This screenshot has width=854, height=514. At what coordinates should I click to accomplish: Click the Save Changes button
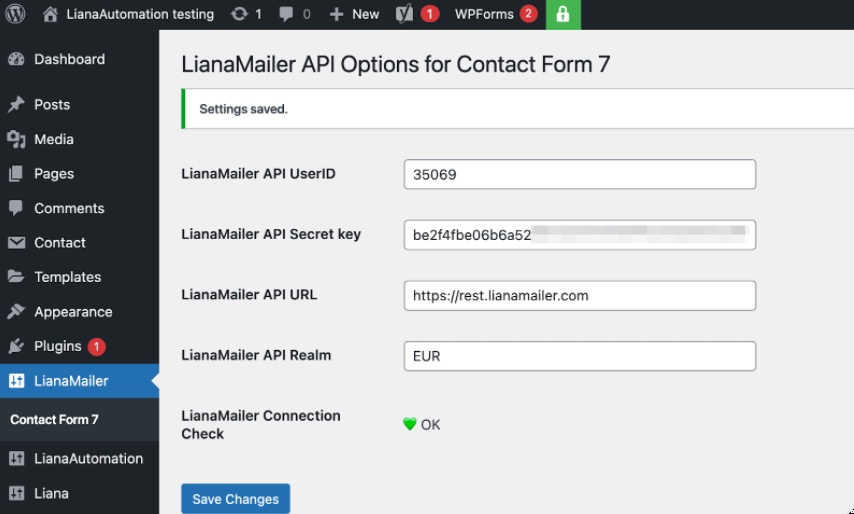[235, 499]
